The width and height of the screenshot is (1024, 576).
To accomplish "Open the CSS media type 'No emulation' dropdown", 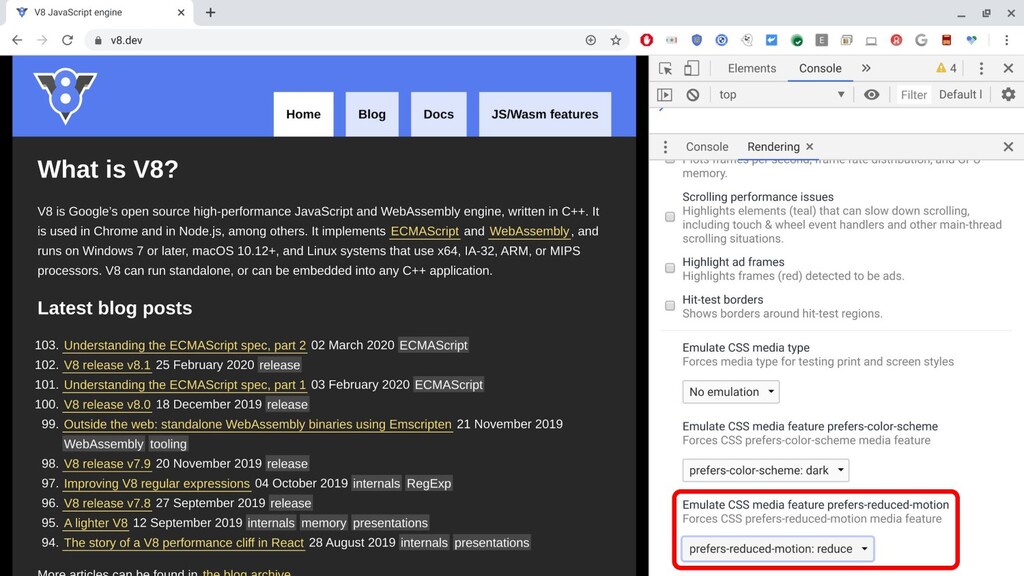I will click(x=731, y=392).
